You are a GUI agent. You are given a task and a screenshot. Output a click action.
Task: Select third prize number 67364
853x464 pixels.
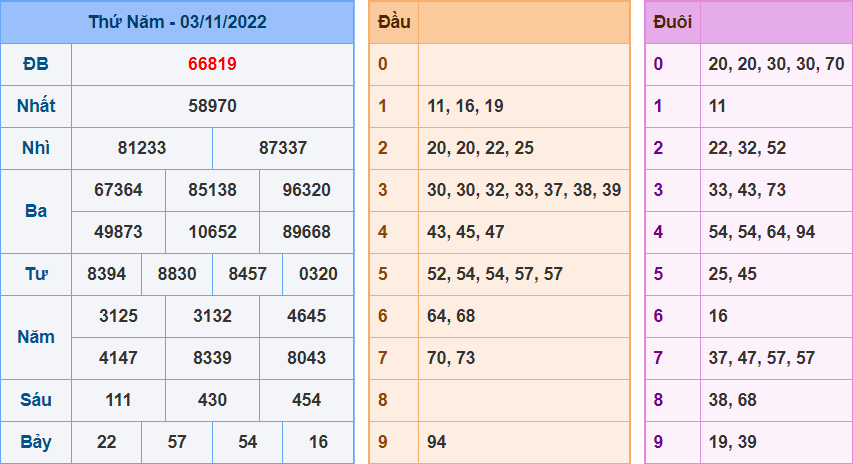(x=118, y=189)
